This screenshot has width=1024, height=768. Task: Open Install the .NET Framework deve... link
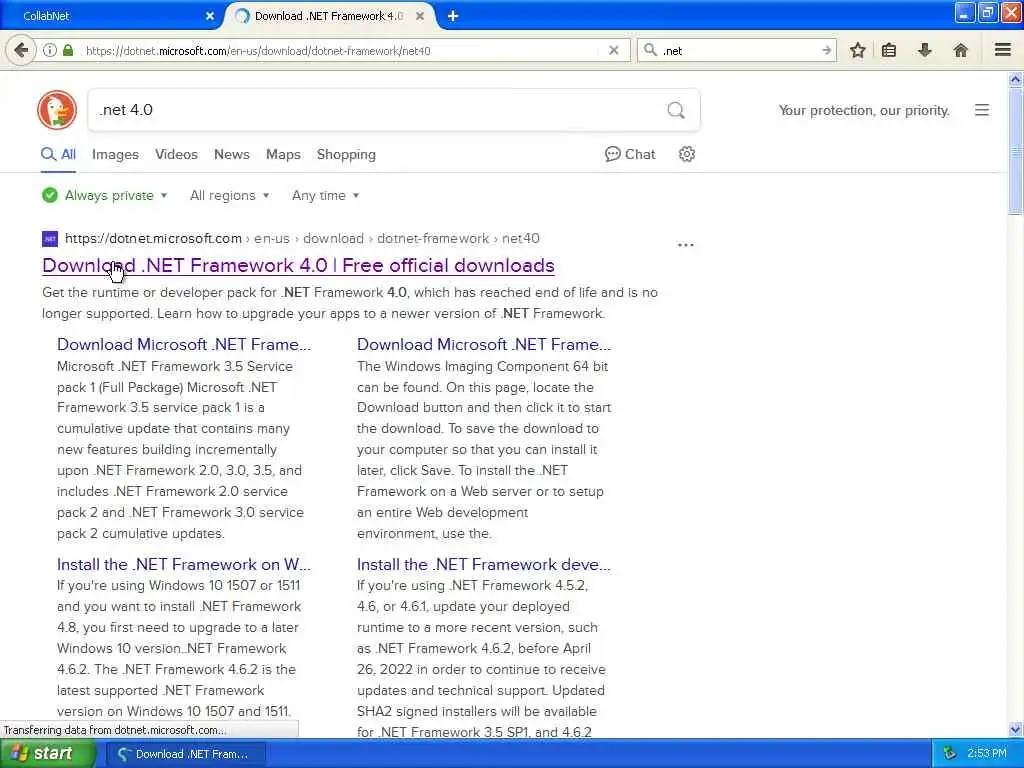[x=484, y=564]
